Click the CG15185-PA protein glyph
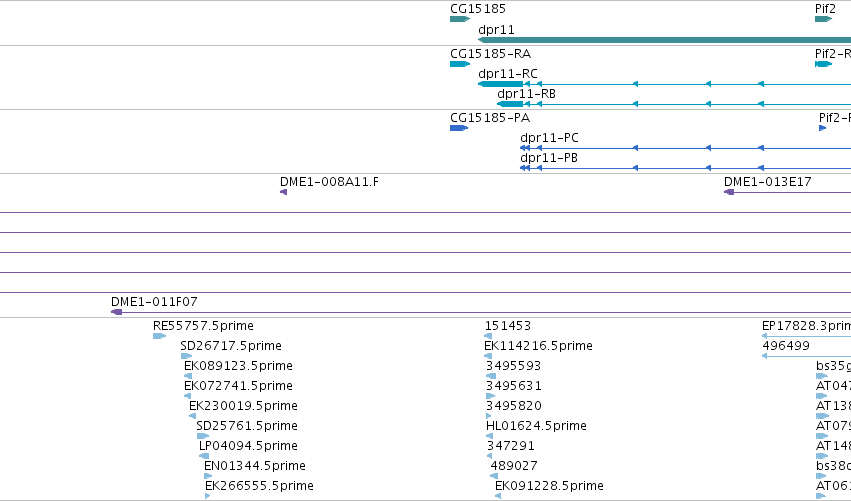 pyautogui.click(x=459, y=128)
